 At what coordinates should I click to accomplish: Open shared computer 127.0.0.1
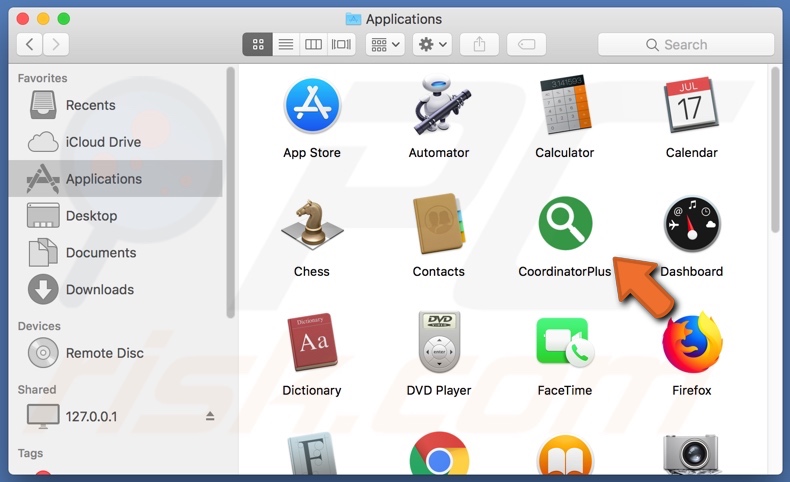pos(116,416)
